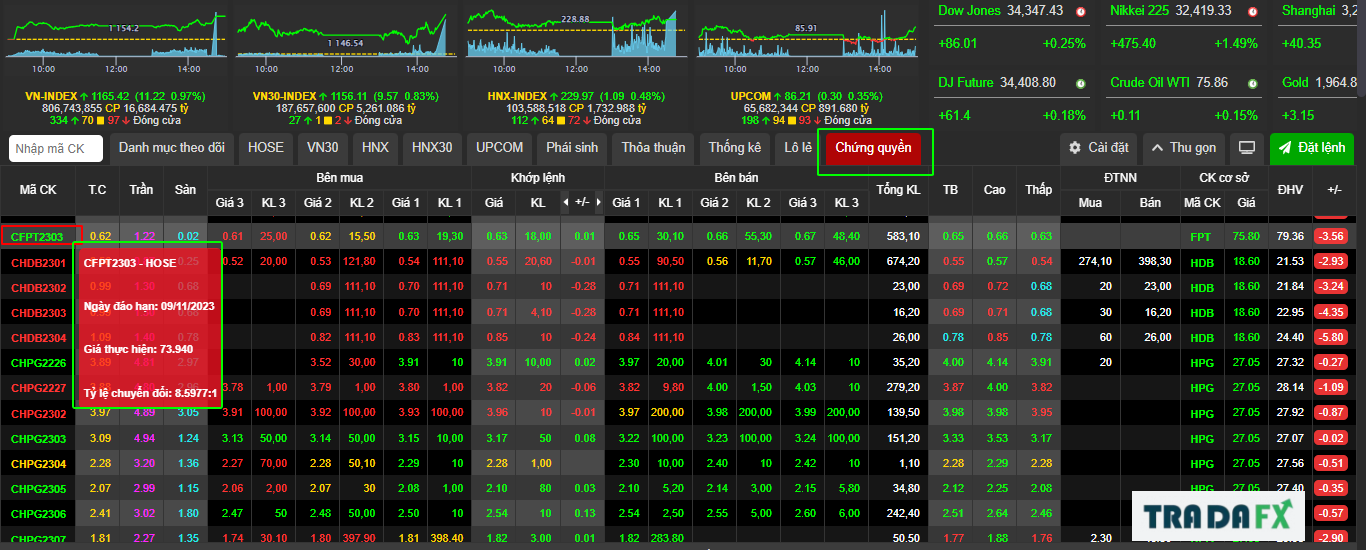Click the DJ Future label
Image resolution: width=1366 pixels, height=550 pixels.
pos(966,82)
